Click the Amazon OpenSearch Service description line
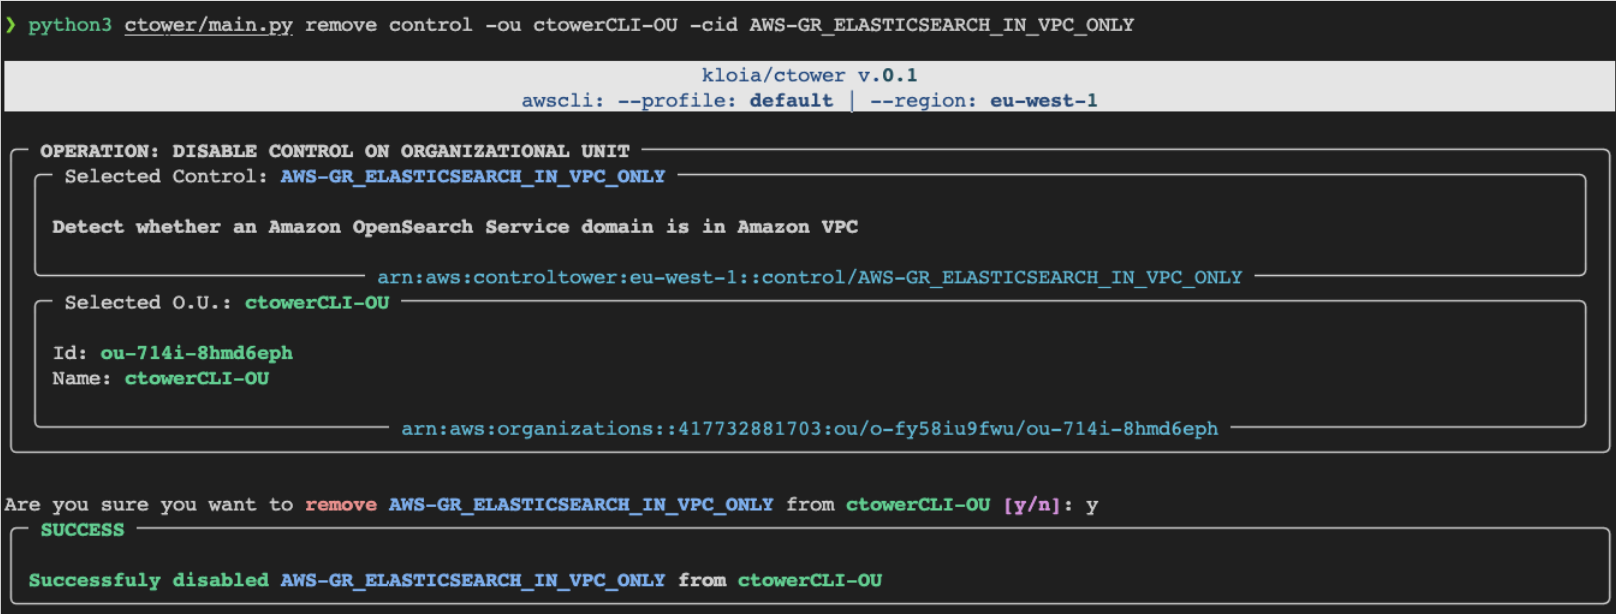This screenshot has height=614, width=1616. [455, 227]
